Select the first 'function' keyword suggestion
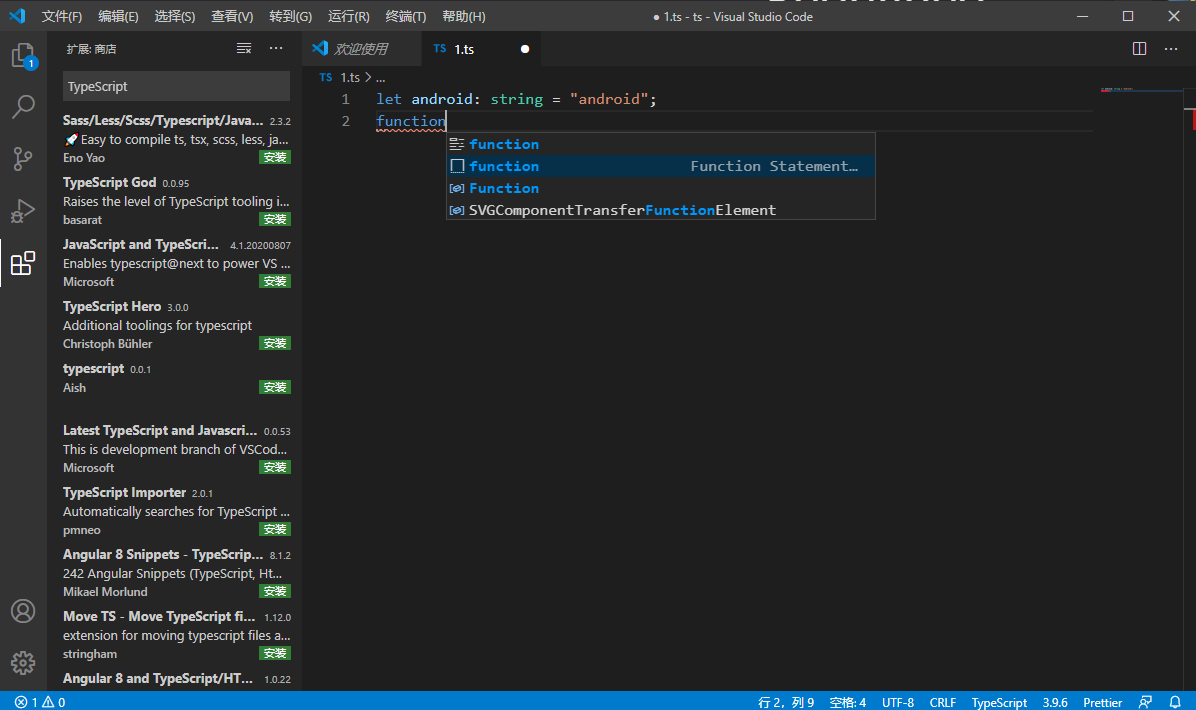Viewport: 1196px width, 710px height. [x=661, y=144]
